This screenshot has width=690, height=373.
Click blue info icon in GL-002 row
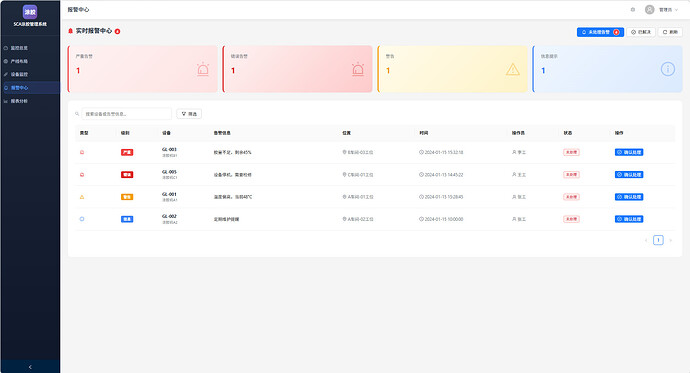[82, 219]
